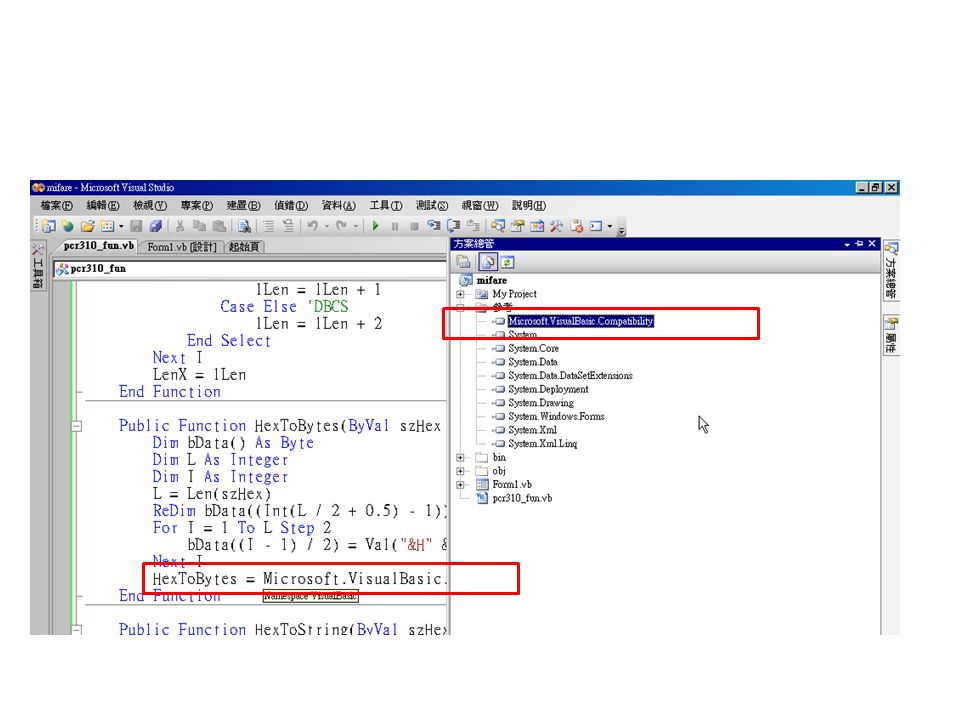The width and height of the screenshot is (960, 720).
Task: Click the Copy icon in toolbar
Action: [199, 226]
